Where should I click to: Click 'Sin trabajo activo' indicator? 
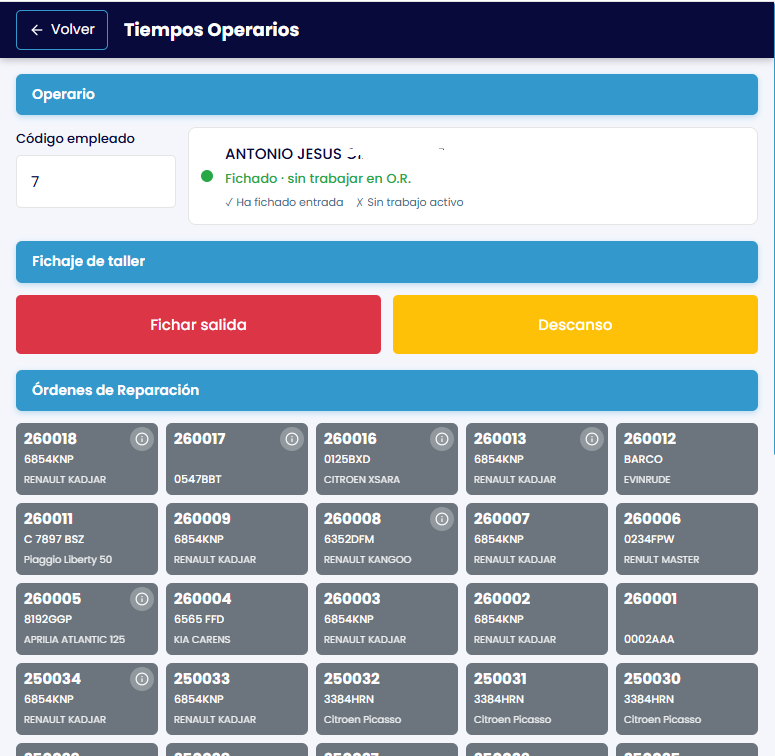click(x=410, y=202)
